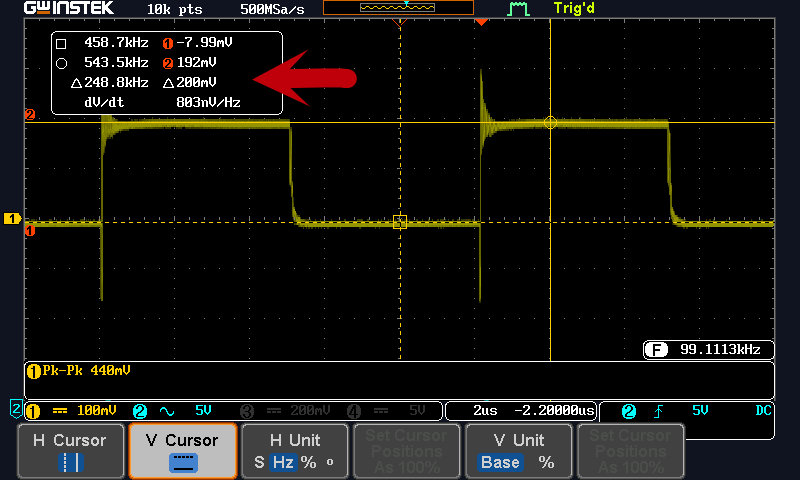Click the acquisition mode waveform icon

(518, 8)
